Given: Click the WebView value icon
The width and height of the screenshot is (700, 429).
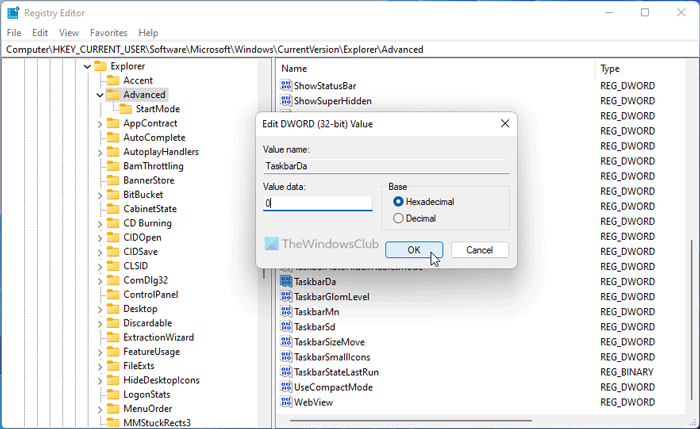Looking at the screenshot, I should point(286,402).
